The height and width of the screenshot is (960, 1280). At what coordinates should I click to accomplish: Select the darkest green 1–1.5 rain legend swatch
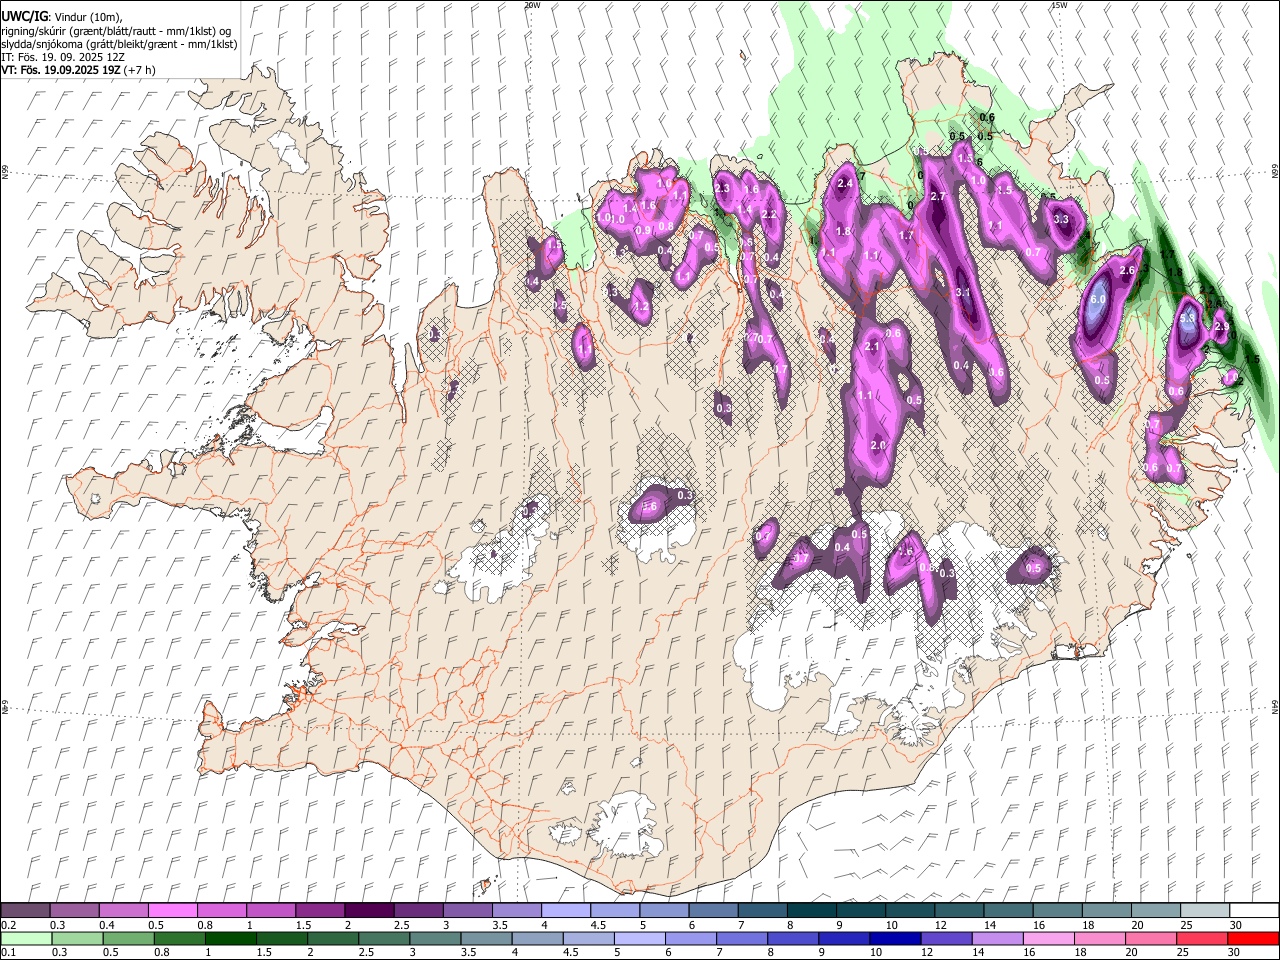[231, 939]
